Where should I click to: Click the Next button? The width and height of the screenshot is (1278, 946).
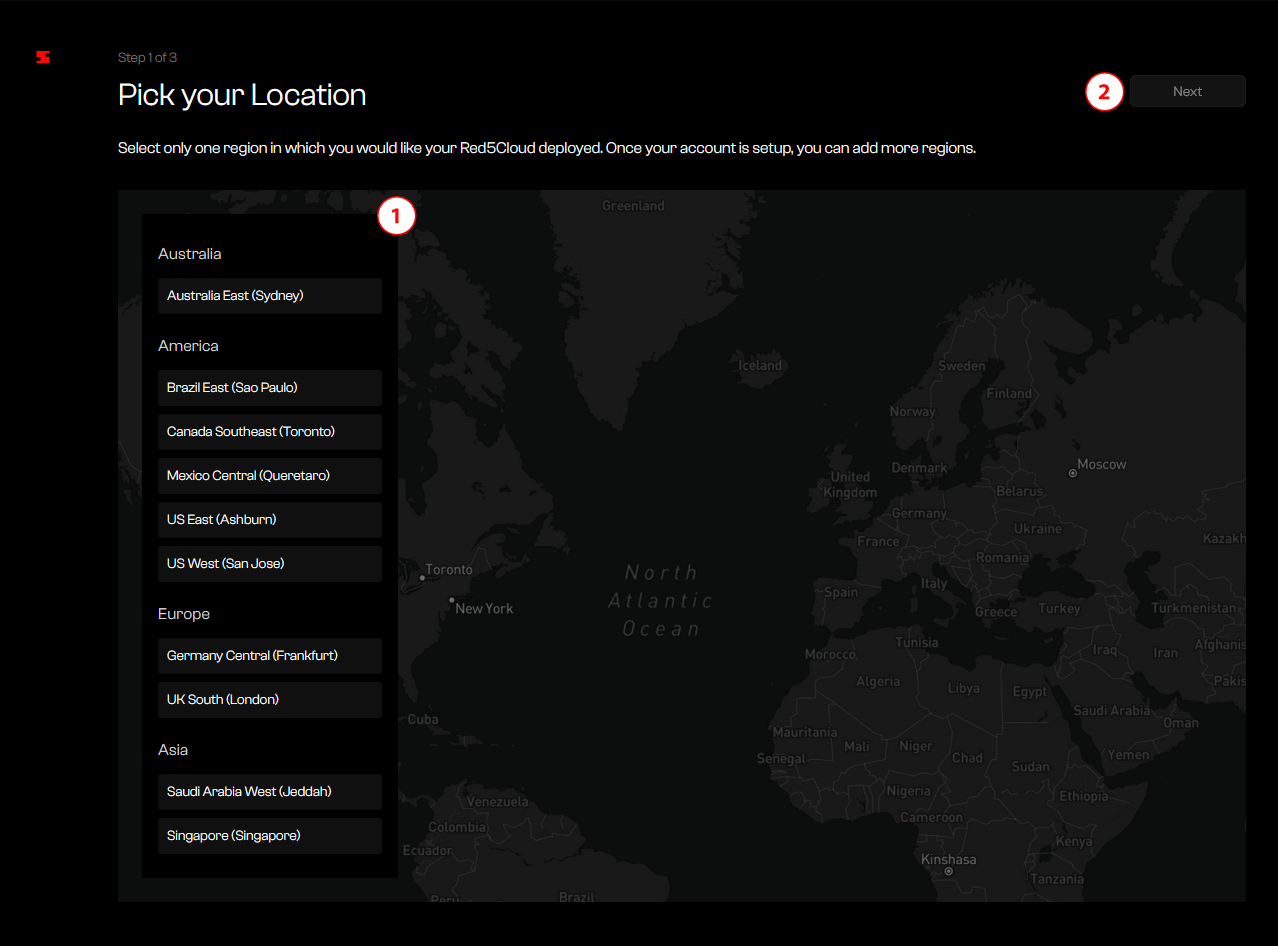pyautogui.click(x=1188, y=91)
